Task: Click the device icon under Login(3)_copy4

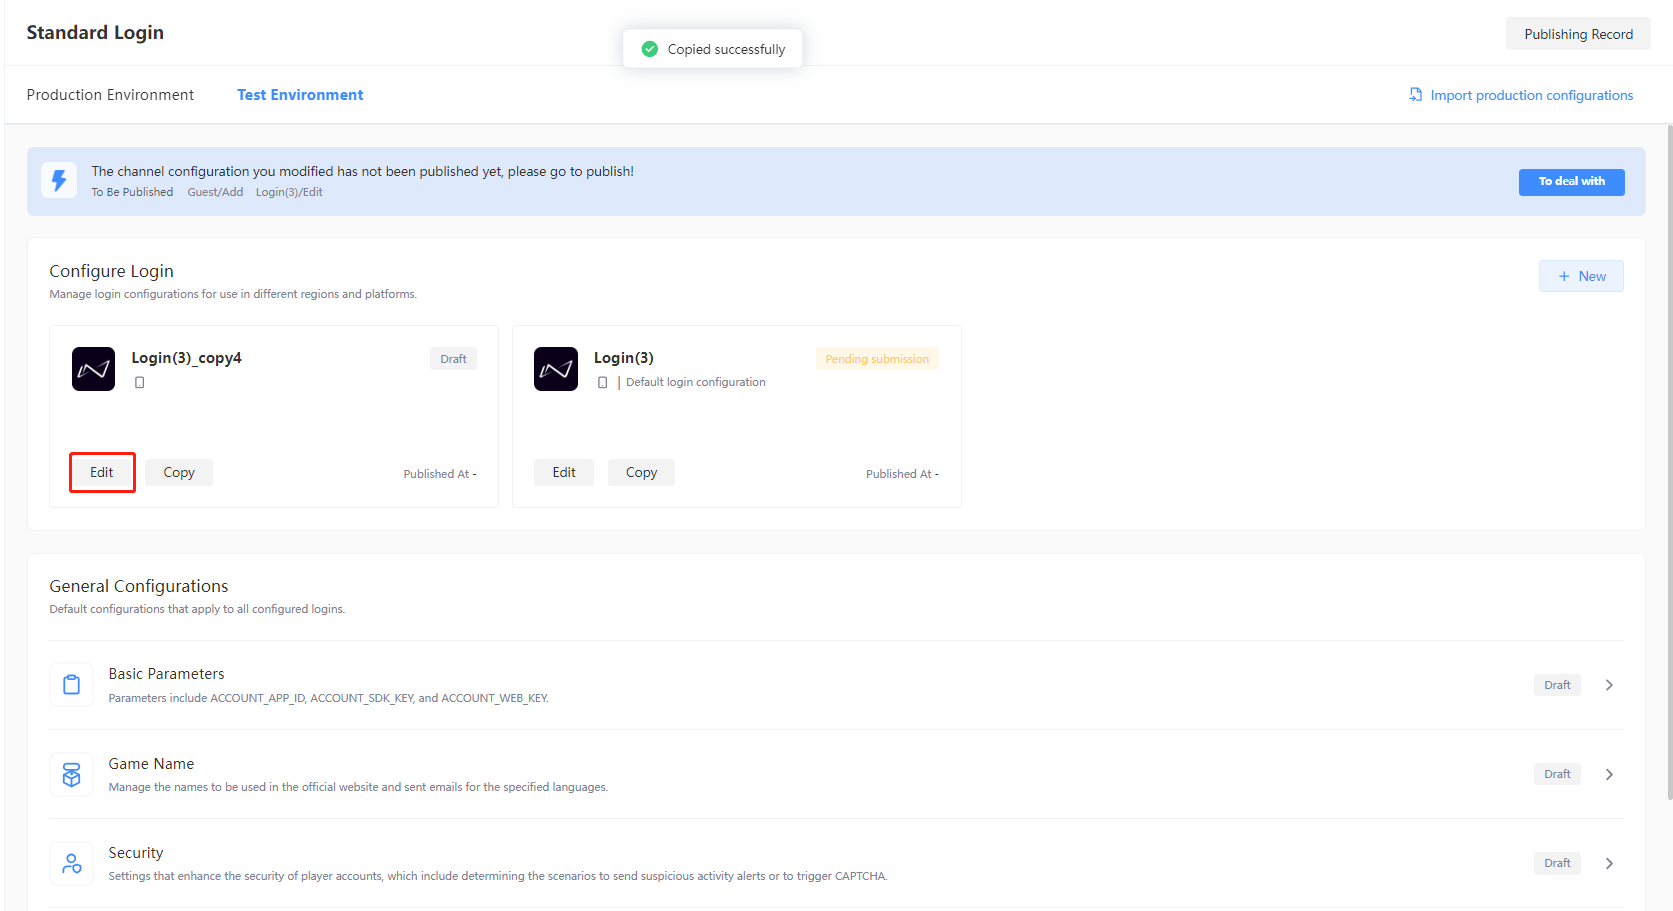Action: point(140,383)
